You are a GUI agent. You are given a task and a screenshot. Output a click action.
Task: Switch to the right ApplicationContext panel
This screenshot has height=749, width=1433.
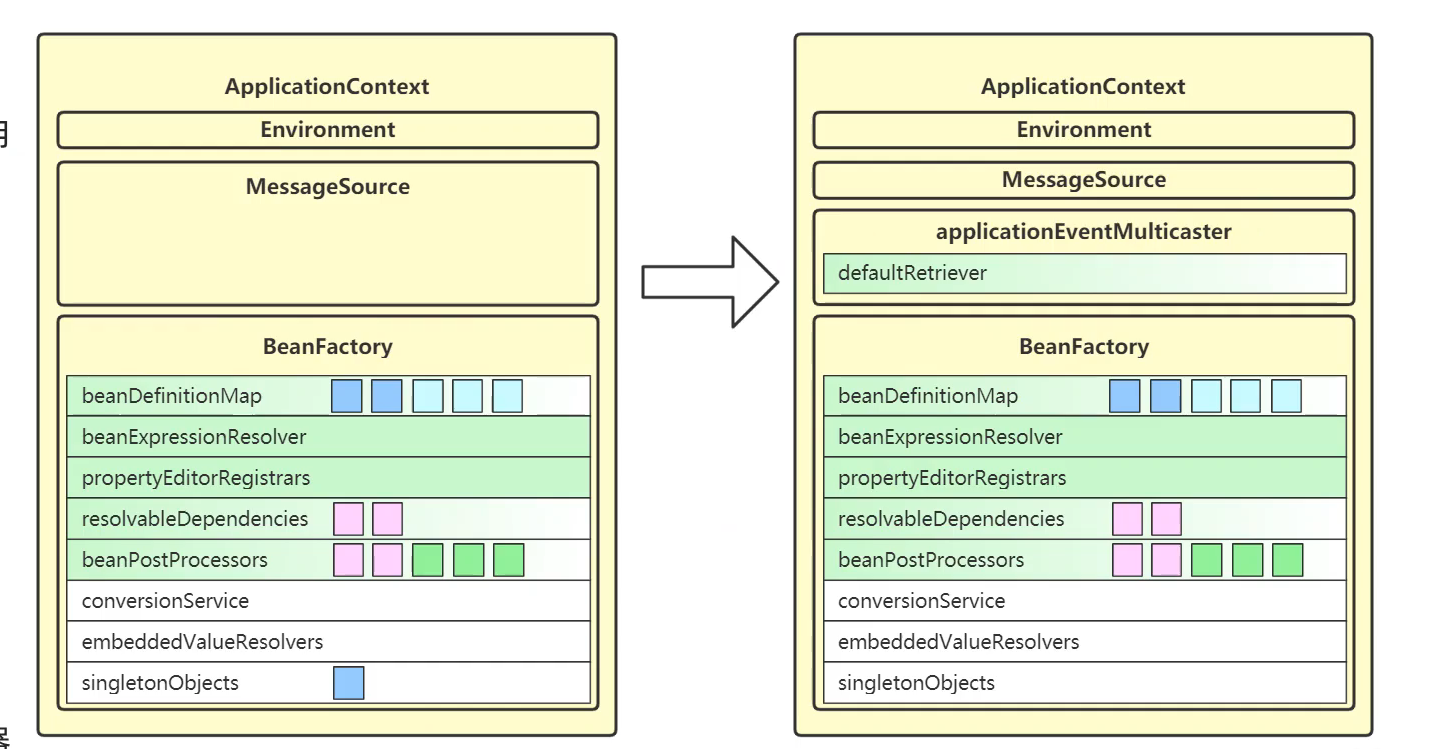point(1084,87)
